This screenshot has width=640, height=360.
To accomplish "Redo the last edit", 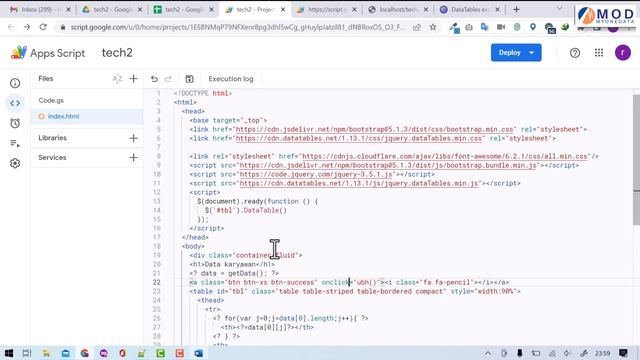I will coord(168,79).
